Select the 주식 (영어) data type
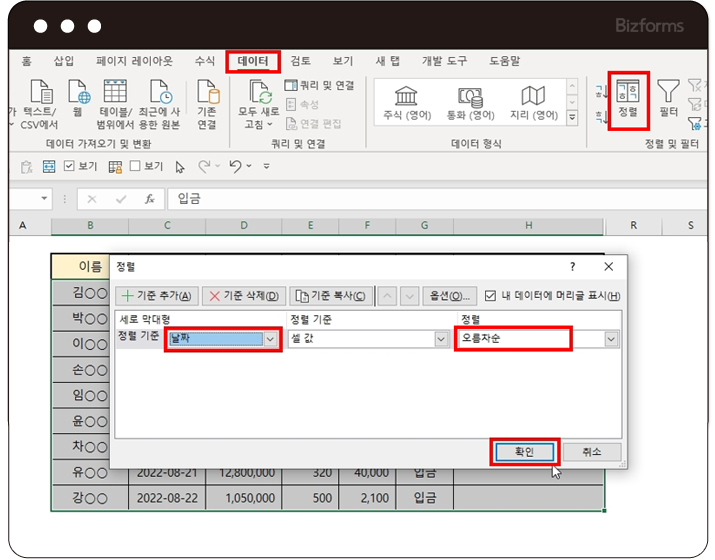 click(406, 103)
